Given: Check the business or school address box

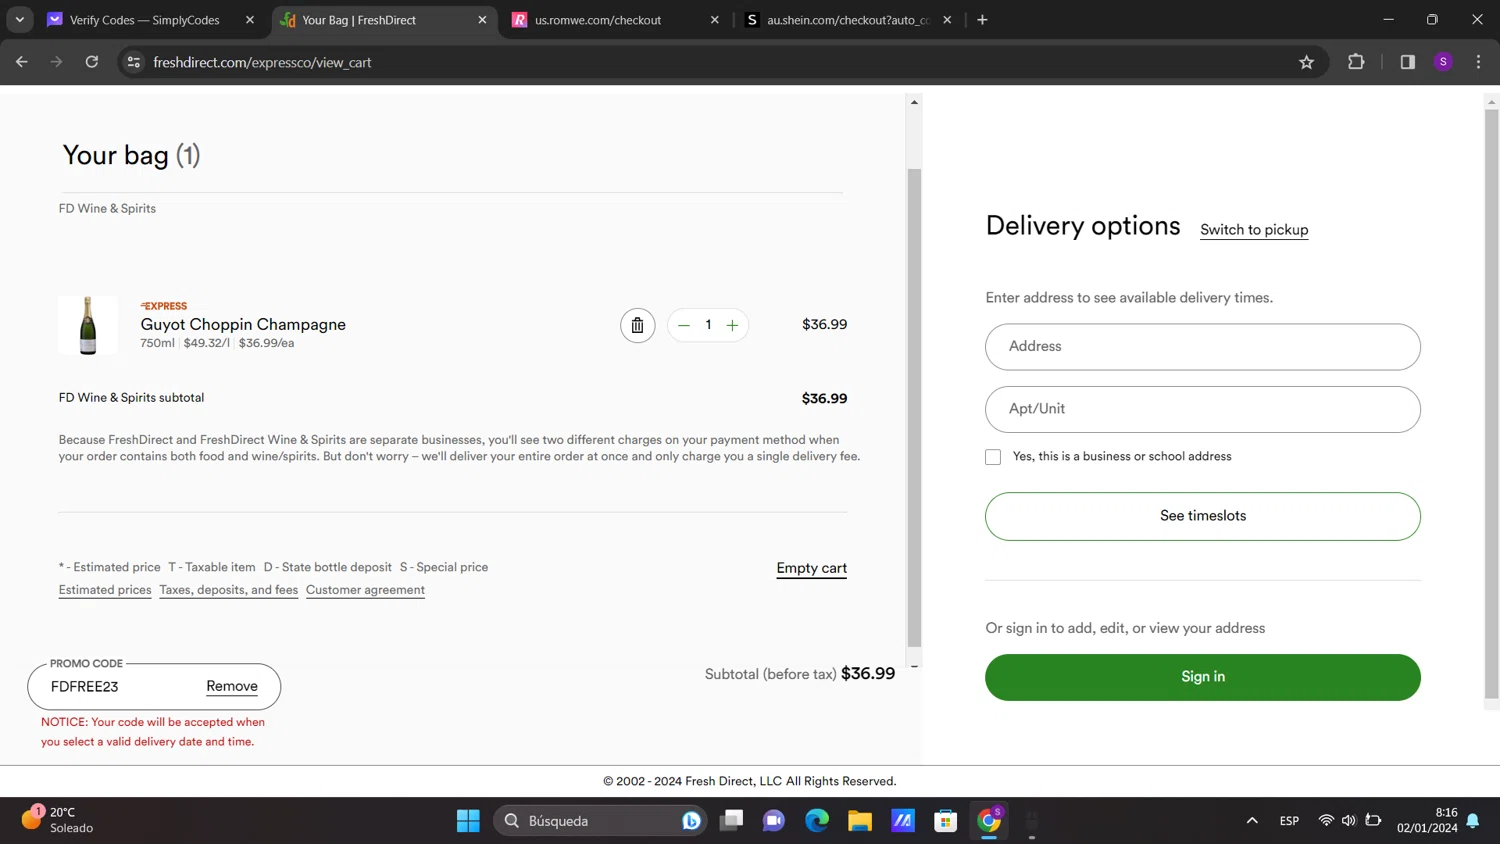Looking at the screenshot, I should 993,457.
